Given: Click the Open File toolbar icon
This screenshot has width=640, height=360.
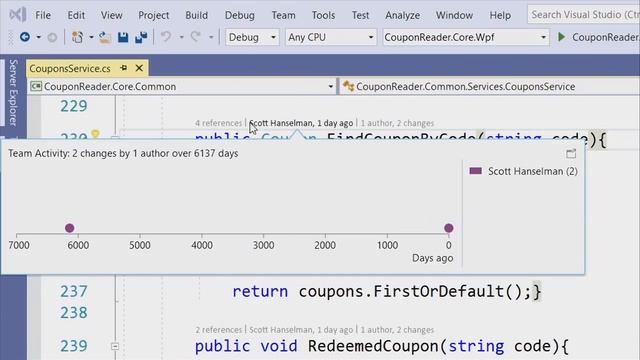Looking at the screenshot, I should pos(105,37).
